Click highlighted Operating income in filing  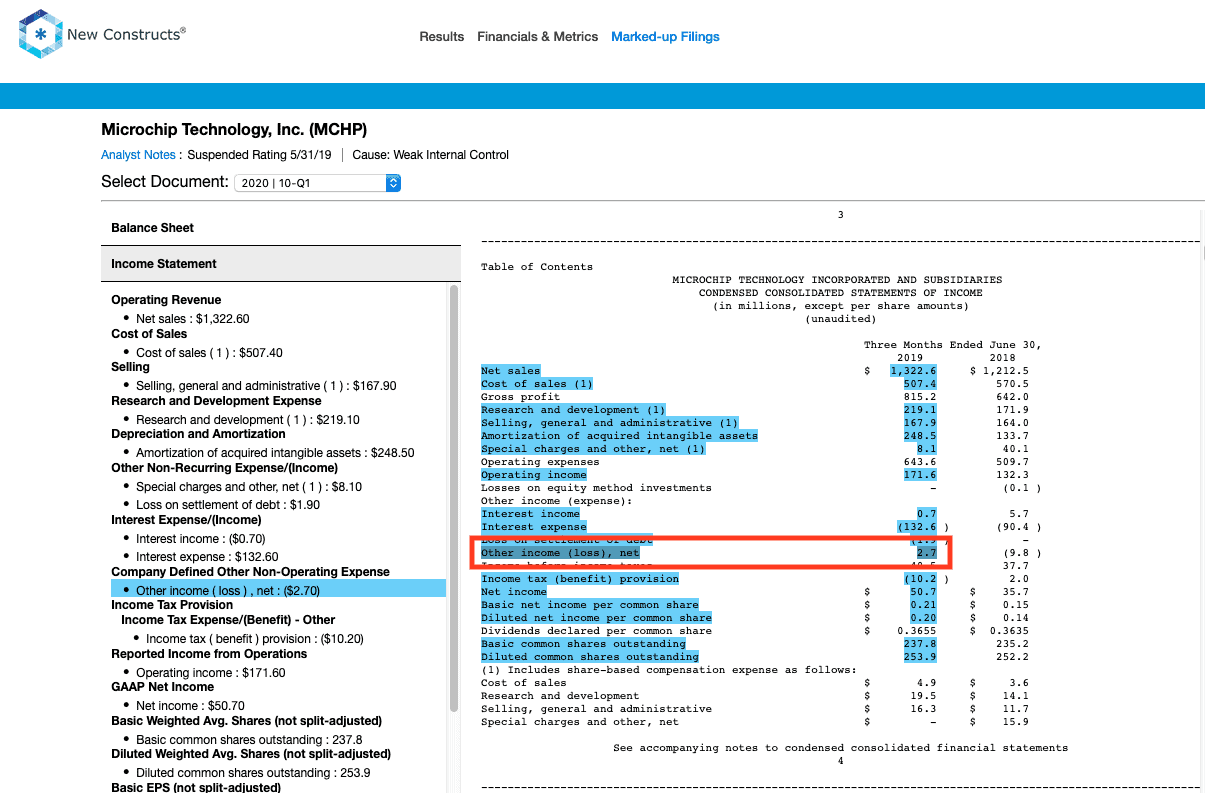pos(534,475)
